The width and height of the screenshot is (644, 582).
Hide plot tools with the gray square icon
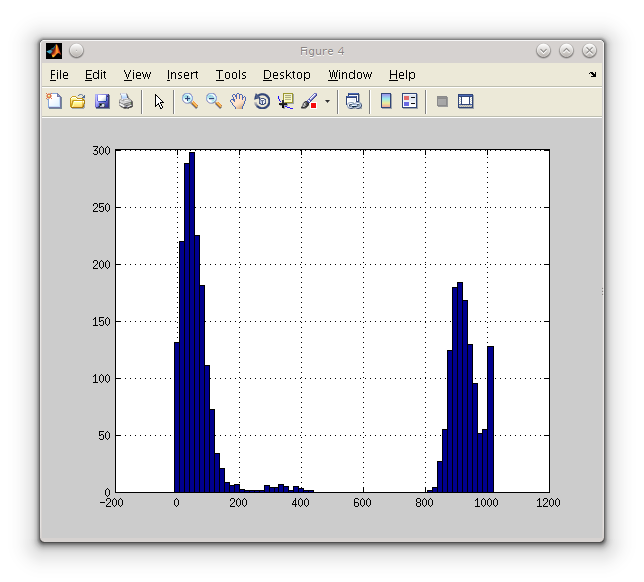tap(442, 101)
